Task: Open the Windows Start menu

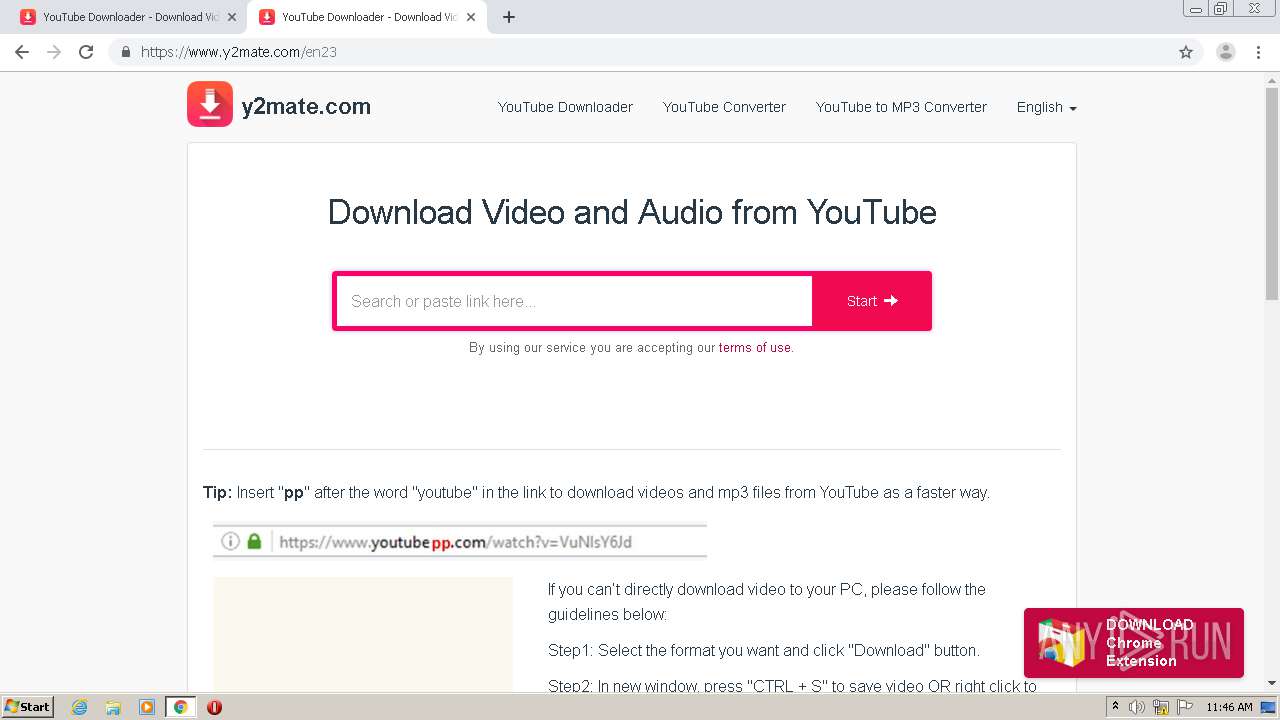Action: 27,706
